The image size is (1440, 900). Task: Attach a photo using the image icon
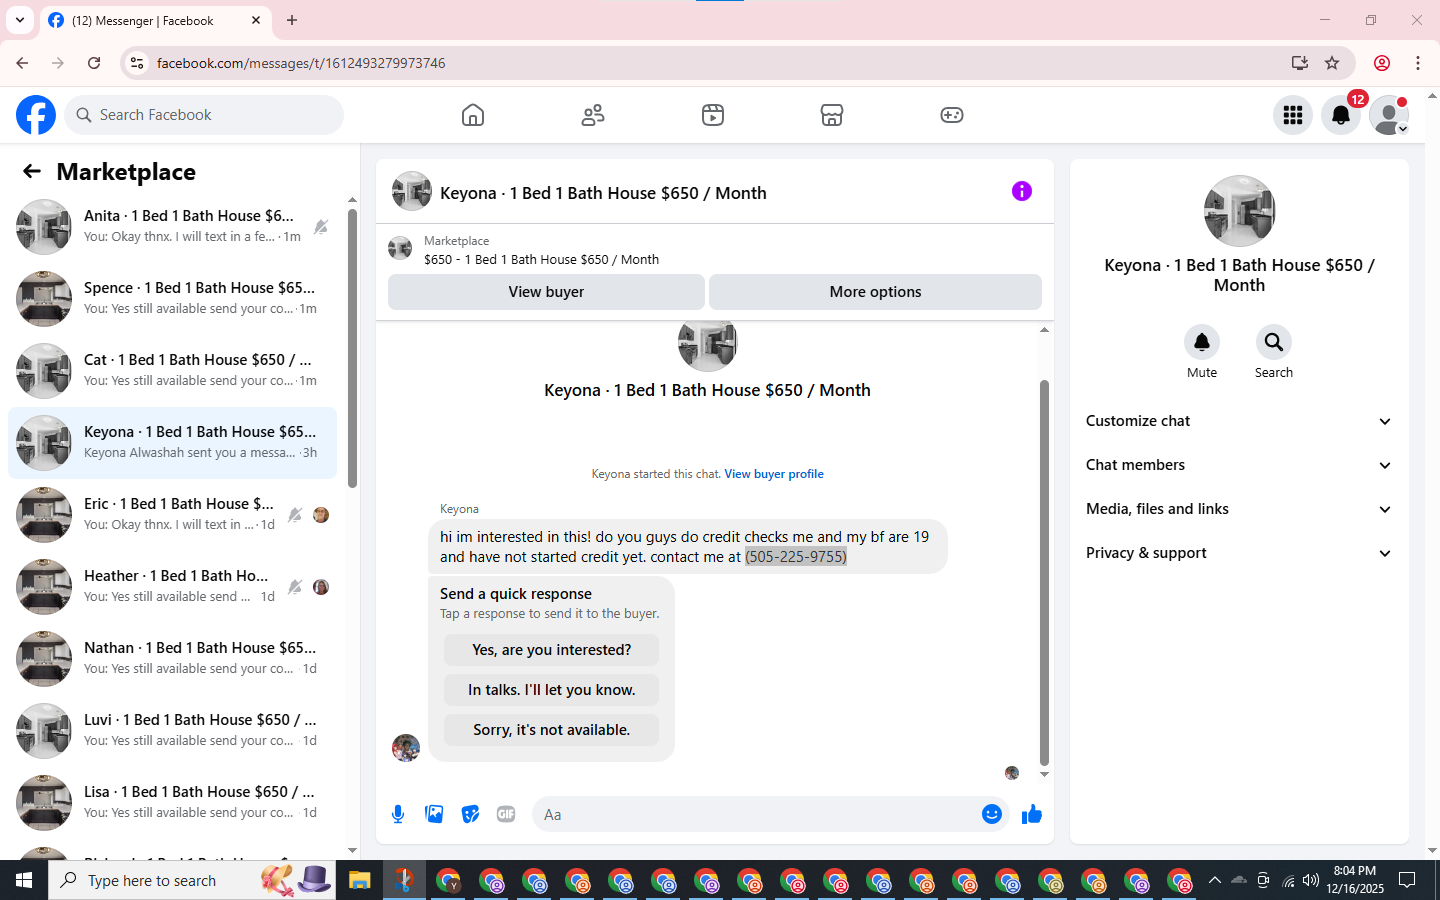[434, 814]
